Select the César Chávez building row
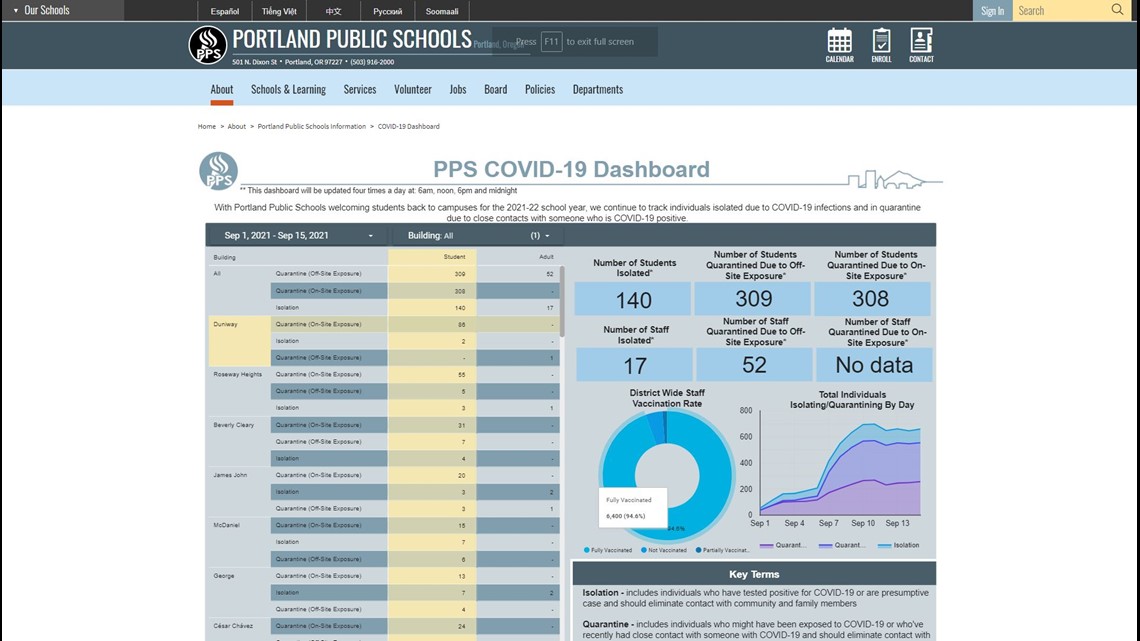 tap(233, 626)
